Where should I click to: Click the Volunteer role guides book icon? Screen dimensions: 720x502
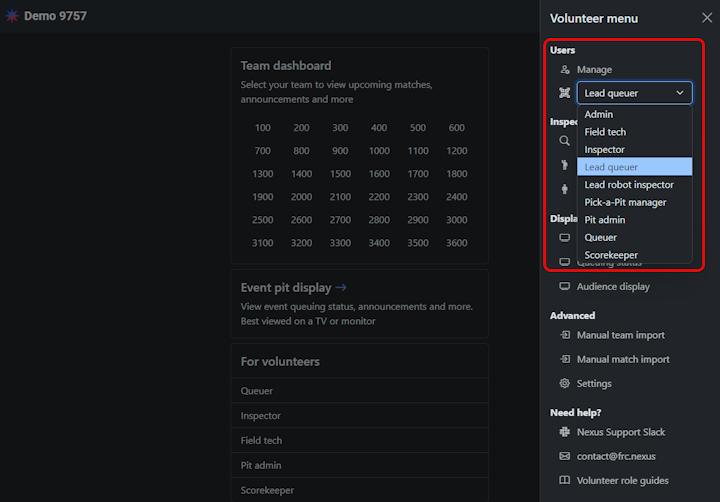[x=565, y=481]
